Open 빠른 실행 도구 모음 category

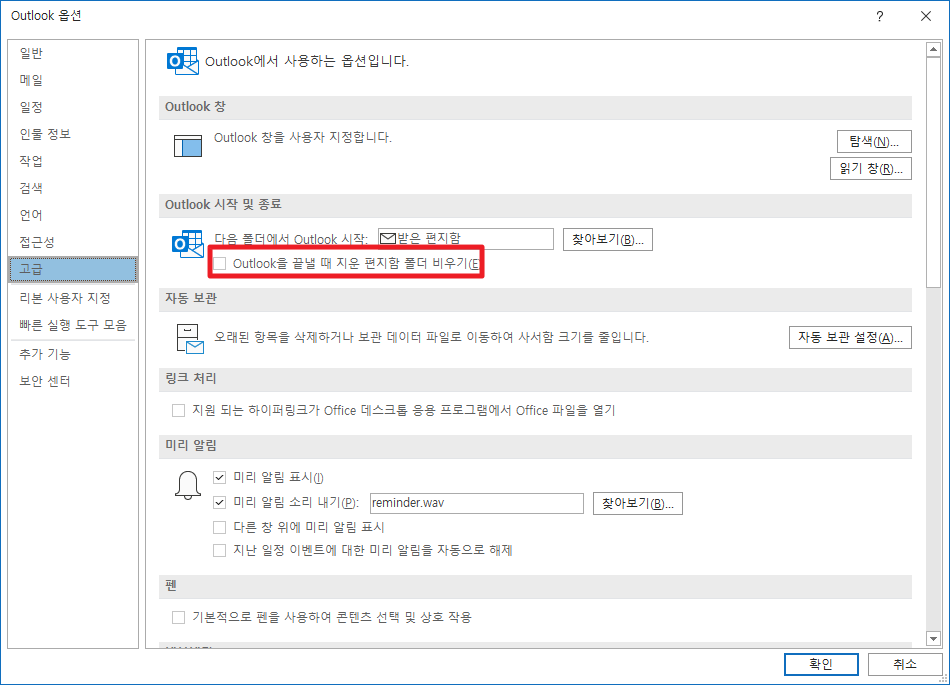click(x=73, y=325)
